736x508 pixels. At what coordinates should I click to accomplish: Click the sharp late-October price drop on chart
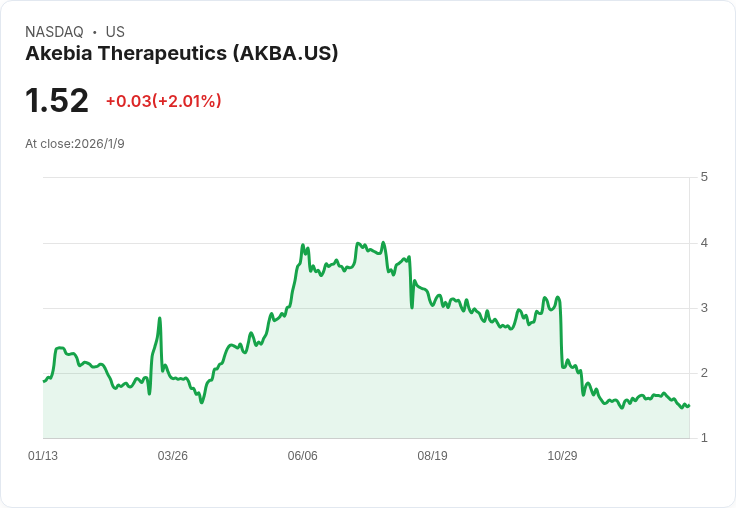[x=560, y=333]
